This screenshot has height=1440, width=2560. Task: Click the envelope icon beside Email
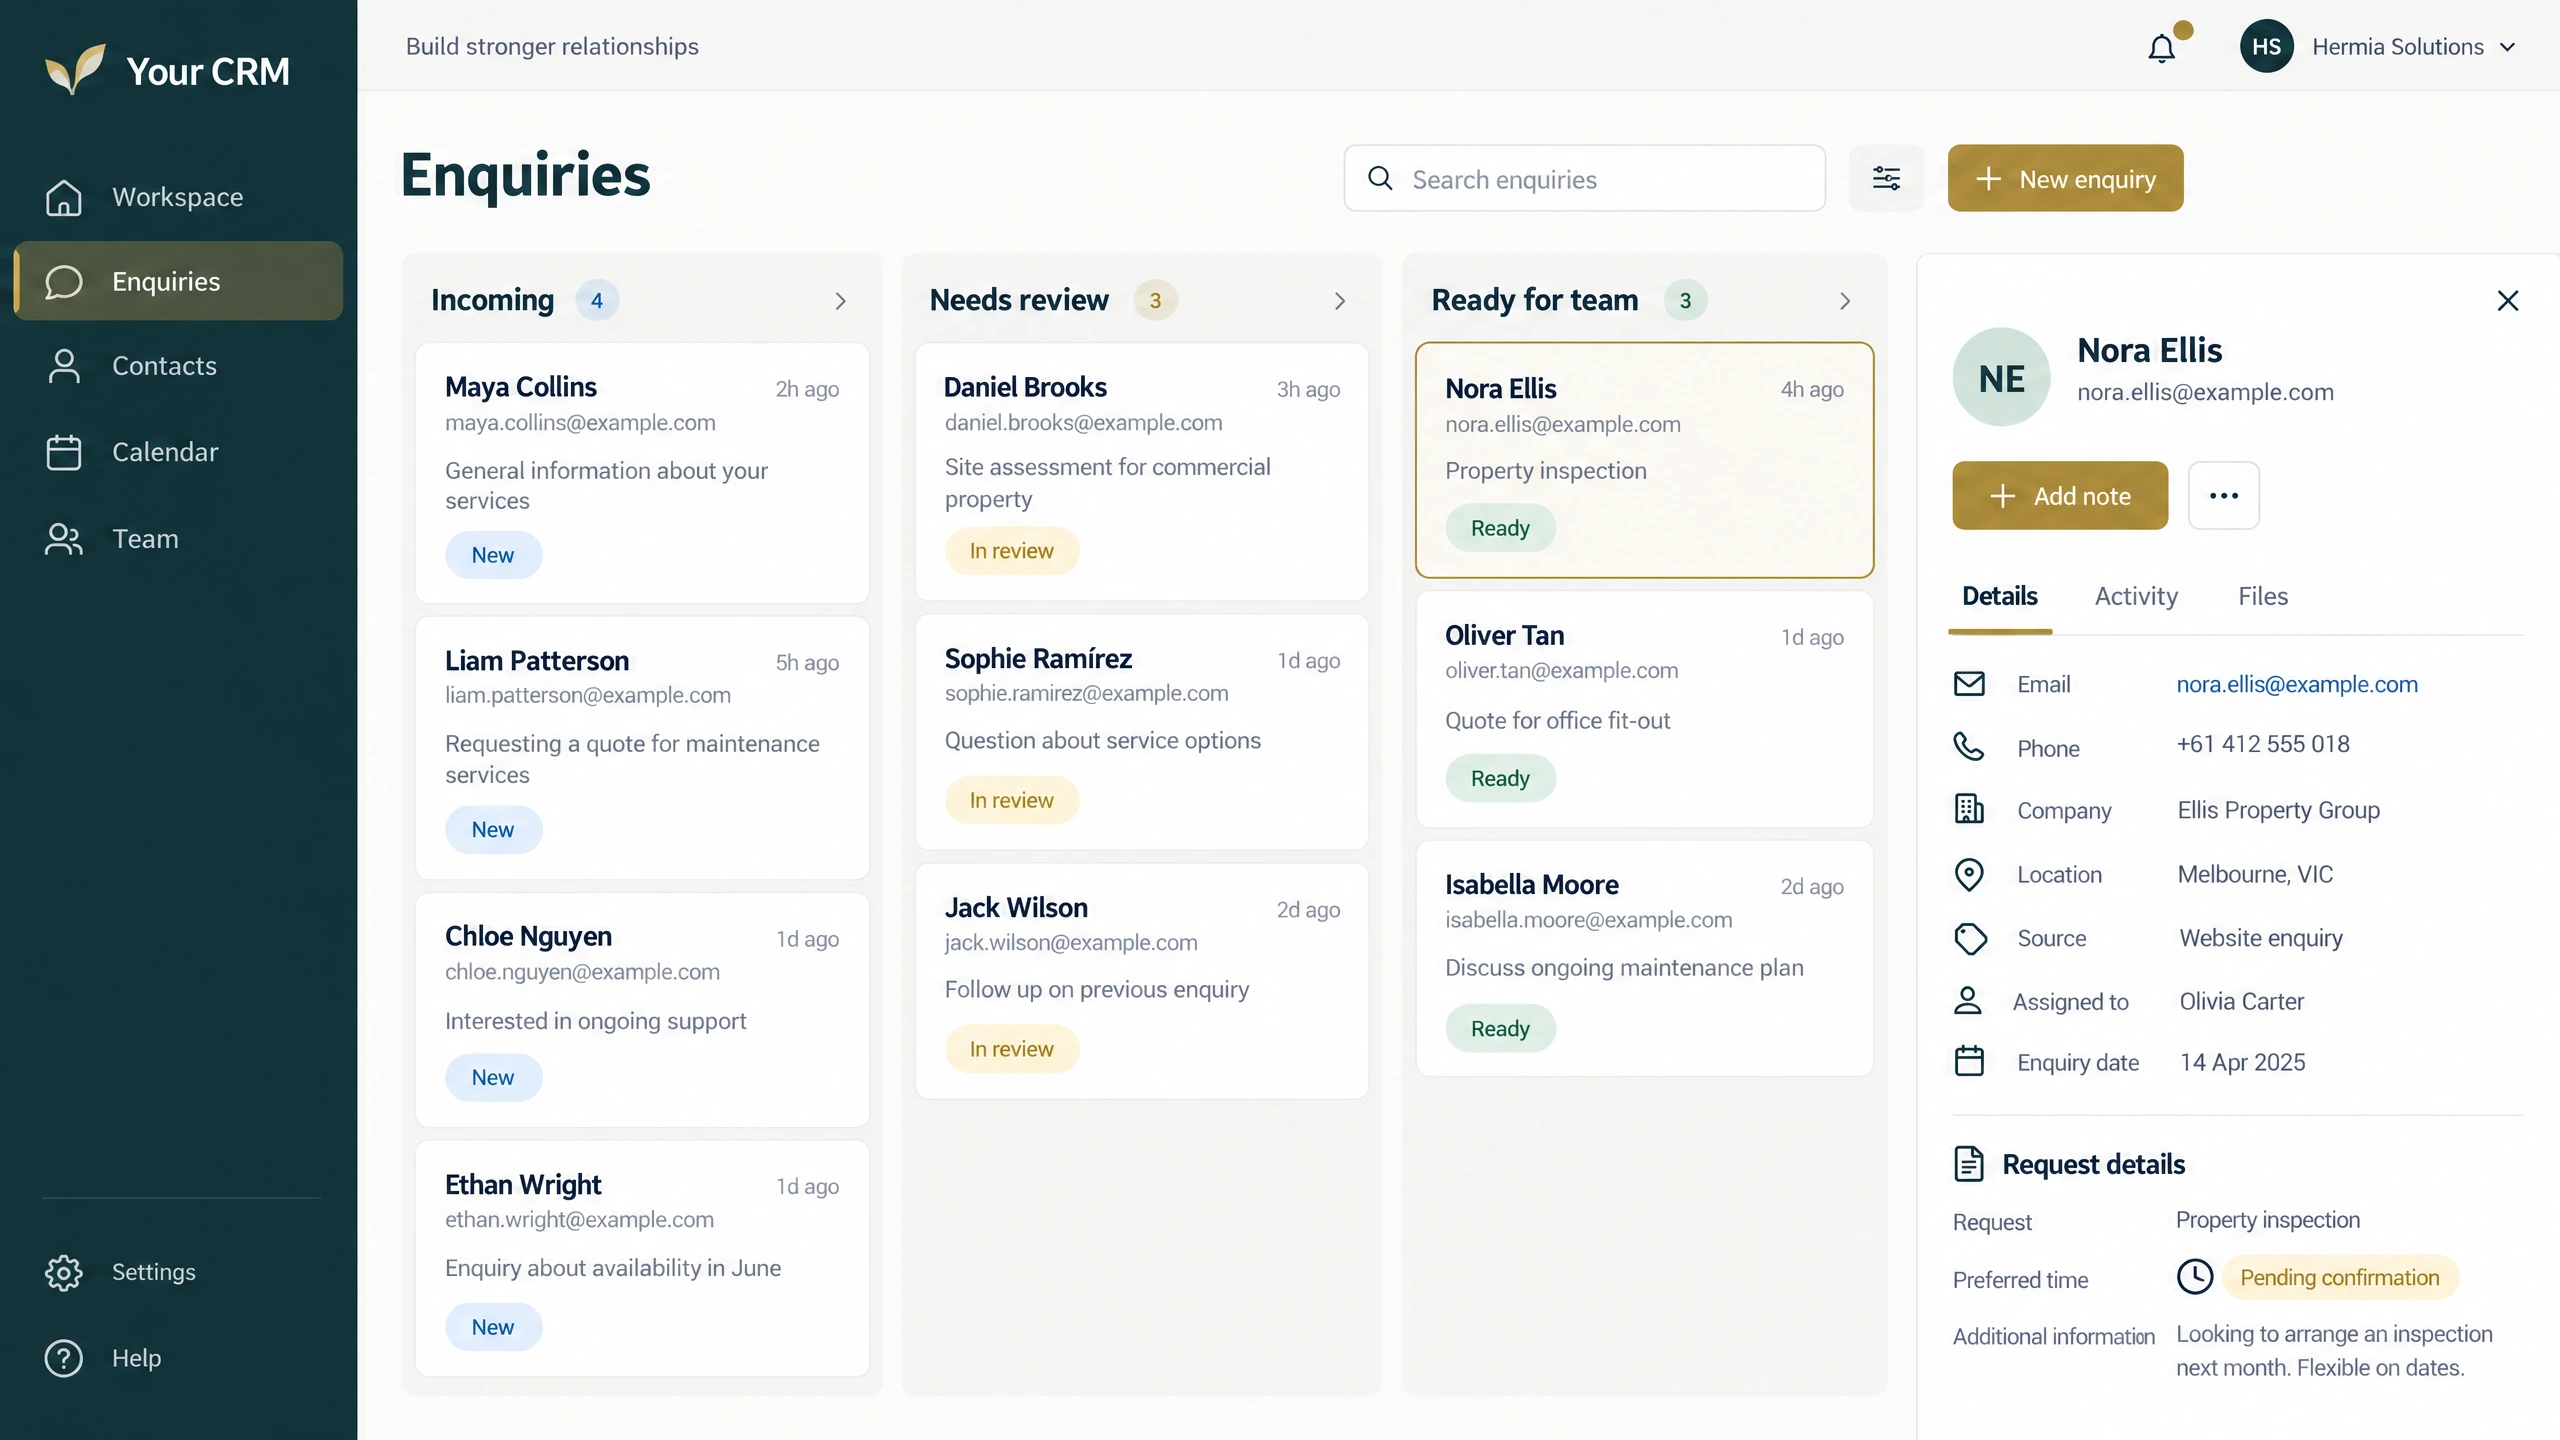[1969, 684]
